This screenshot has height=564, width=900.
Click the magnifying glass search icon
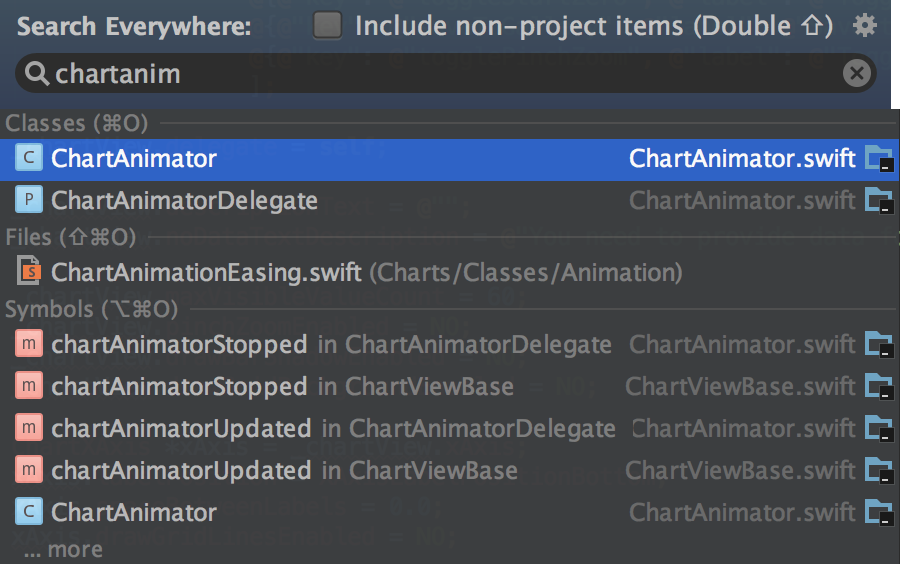point(37,74)
